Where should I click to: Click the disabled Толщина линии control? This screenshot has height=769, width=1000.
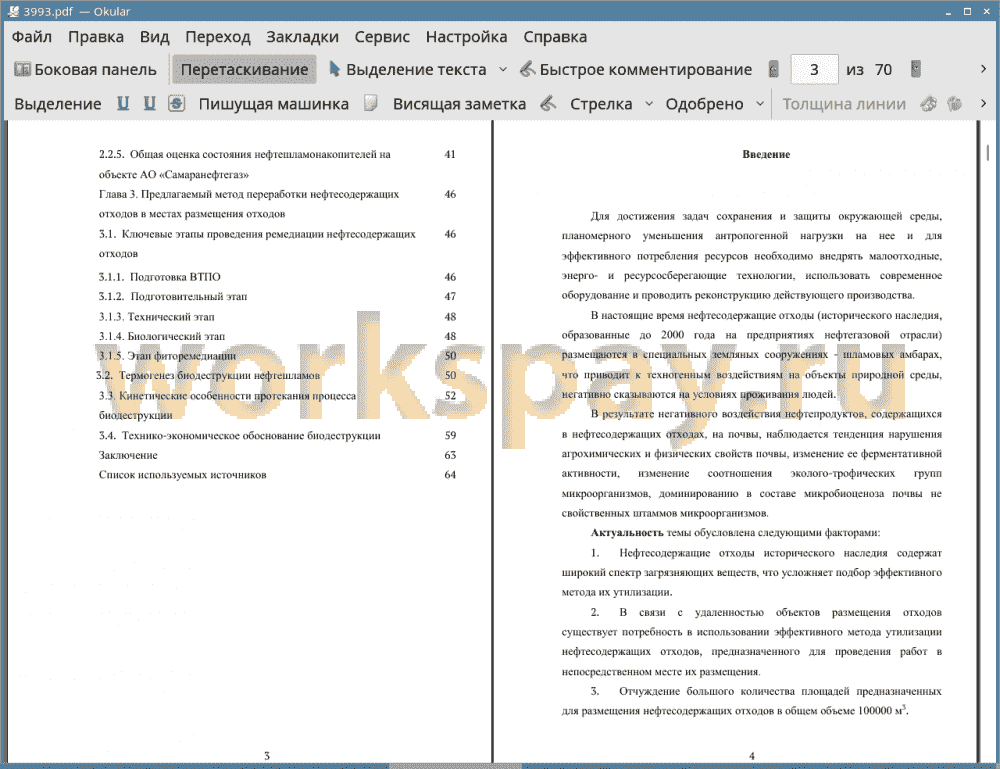pos(844,104)
